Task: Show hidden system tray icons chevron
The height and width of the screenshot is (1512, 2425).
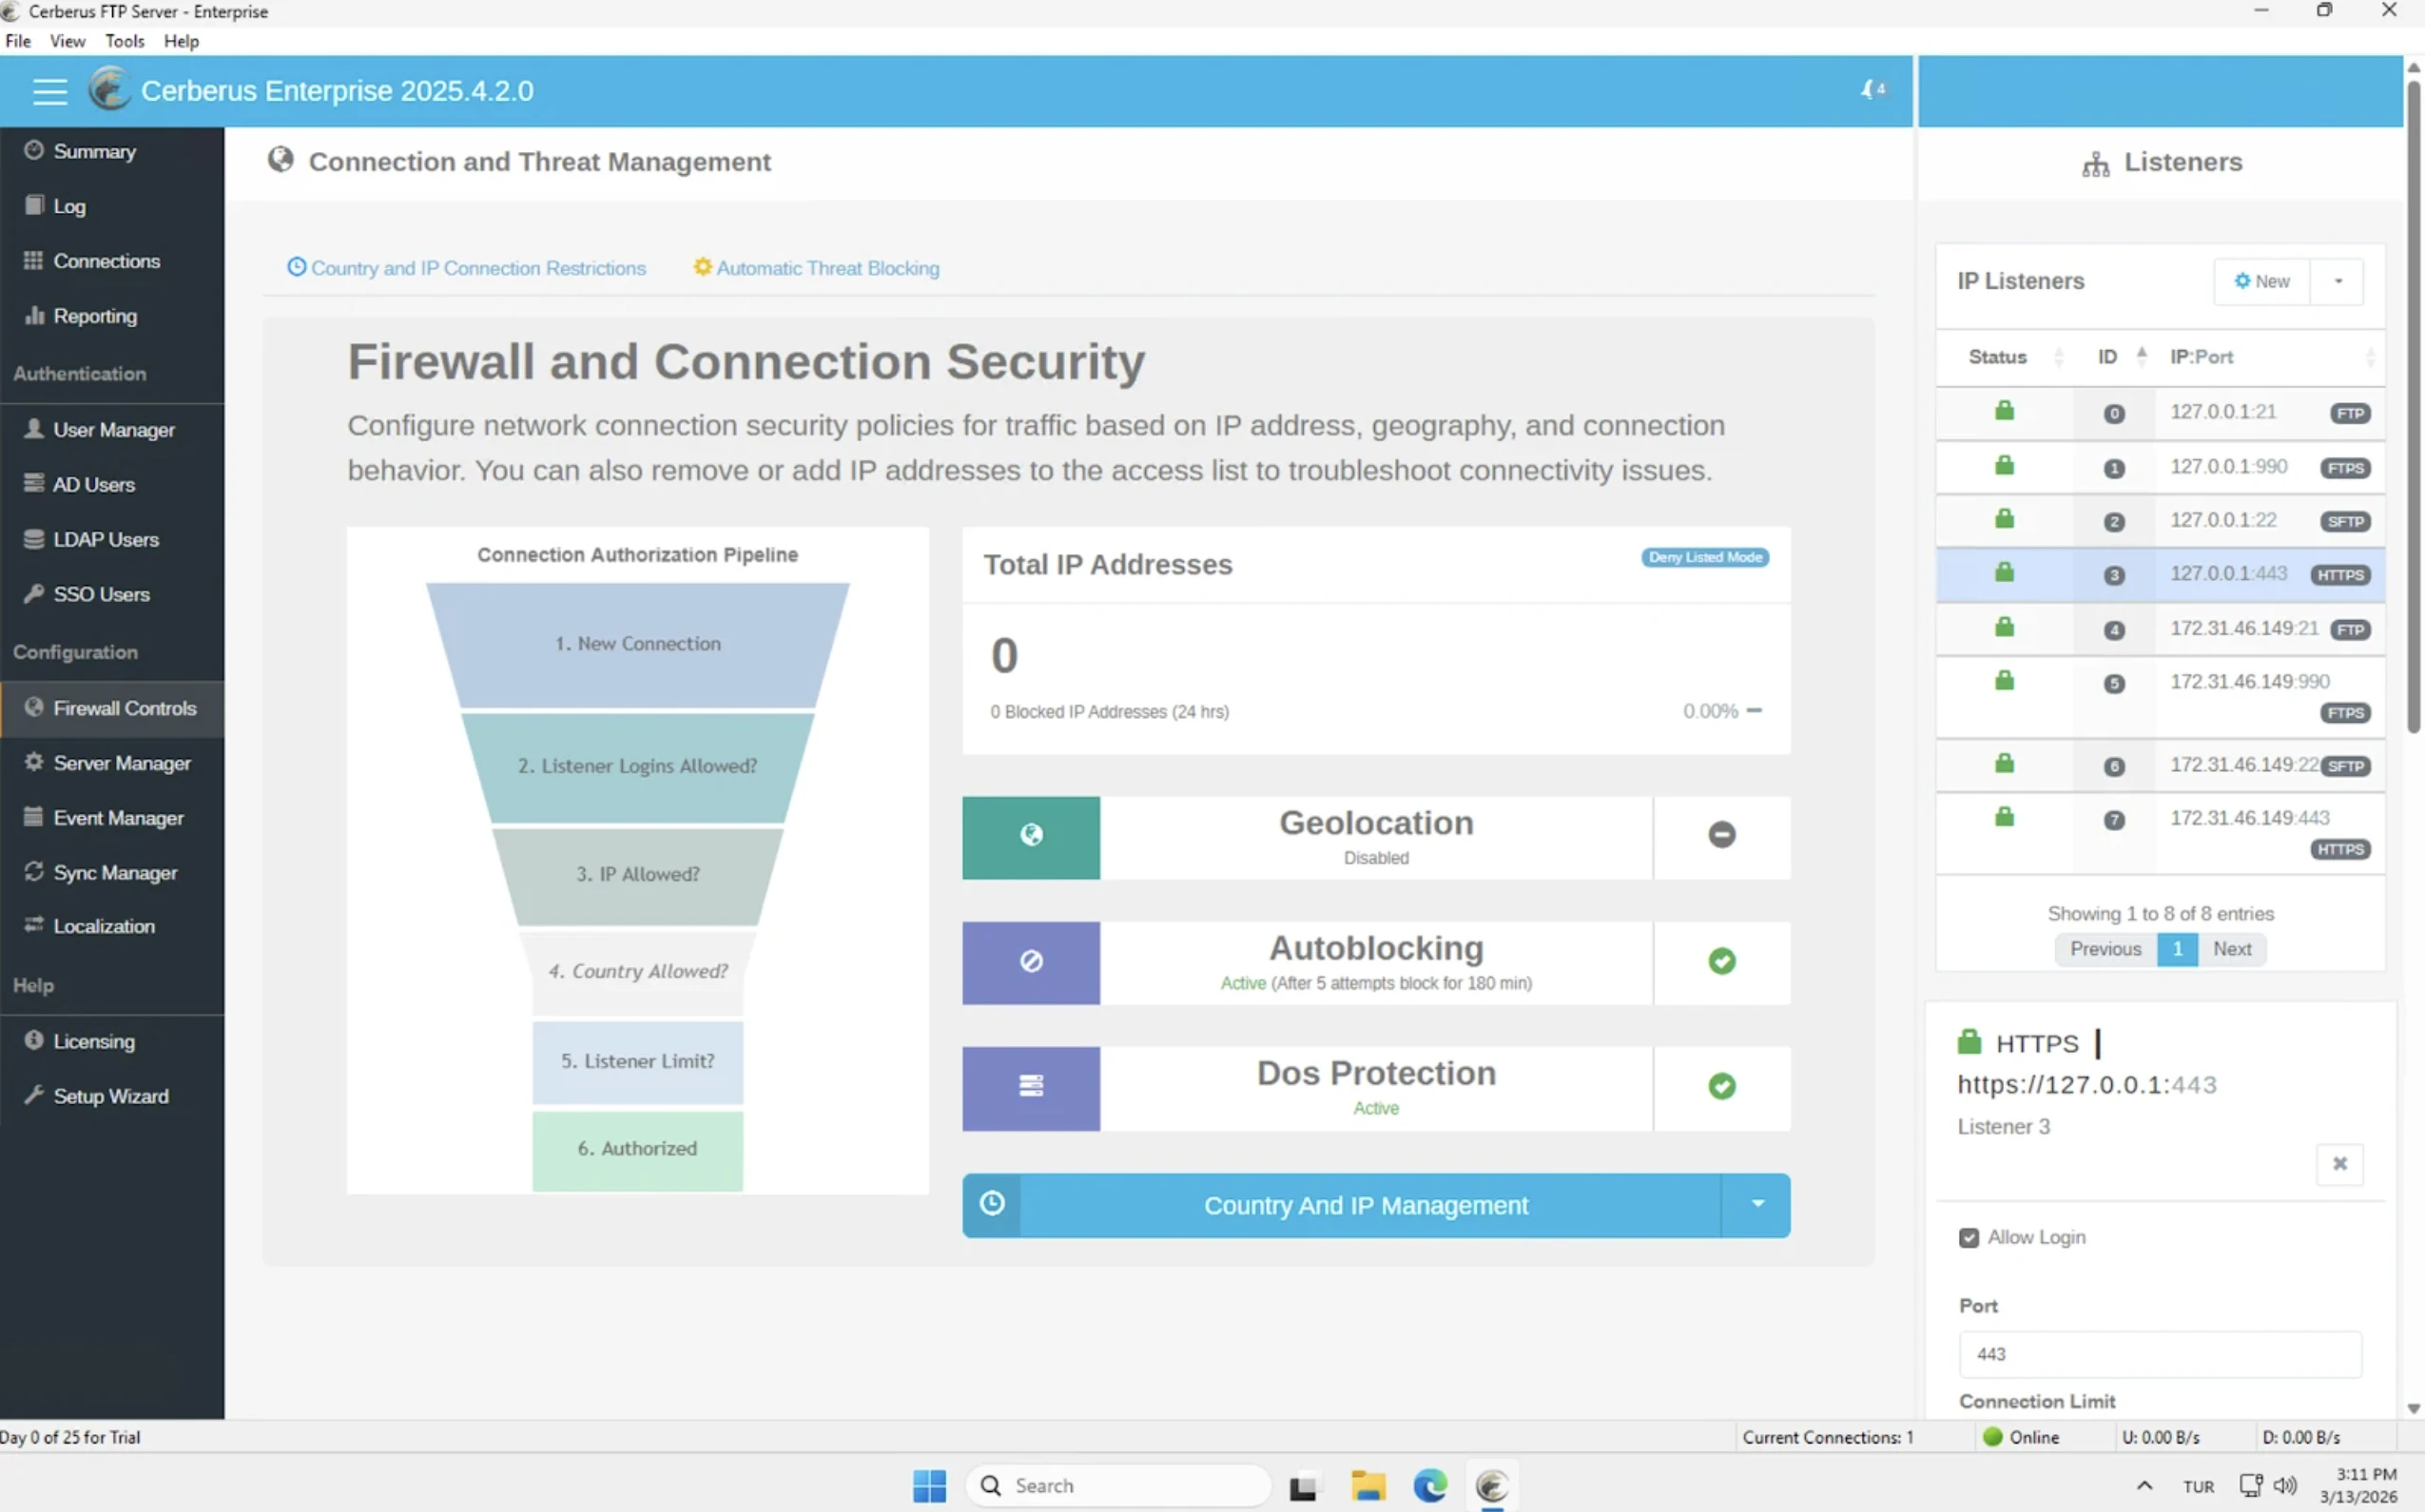Action: coord(2144,1486)
